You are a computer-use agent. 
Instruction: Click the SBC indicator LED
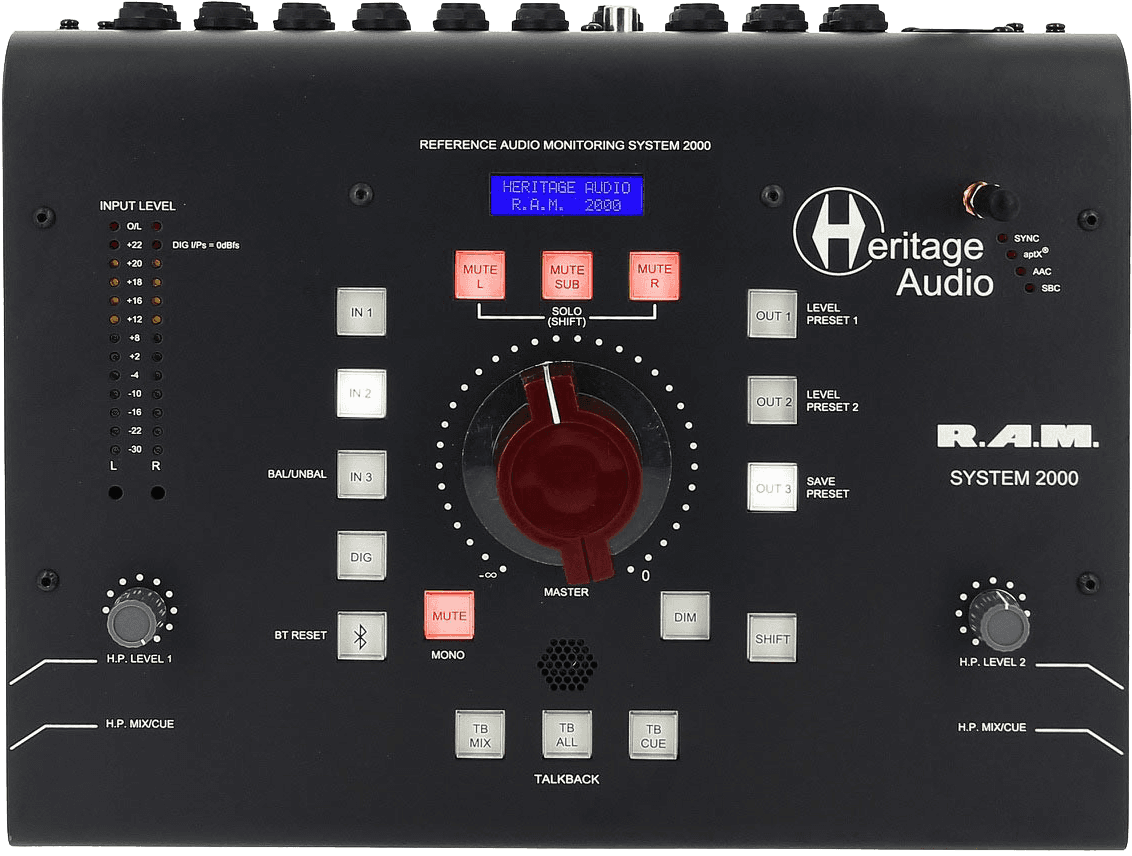click(x=1029, y=288)
